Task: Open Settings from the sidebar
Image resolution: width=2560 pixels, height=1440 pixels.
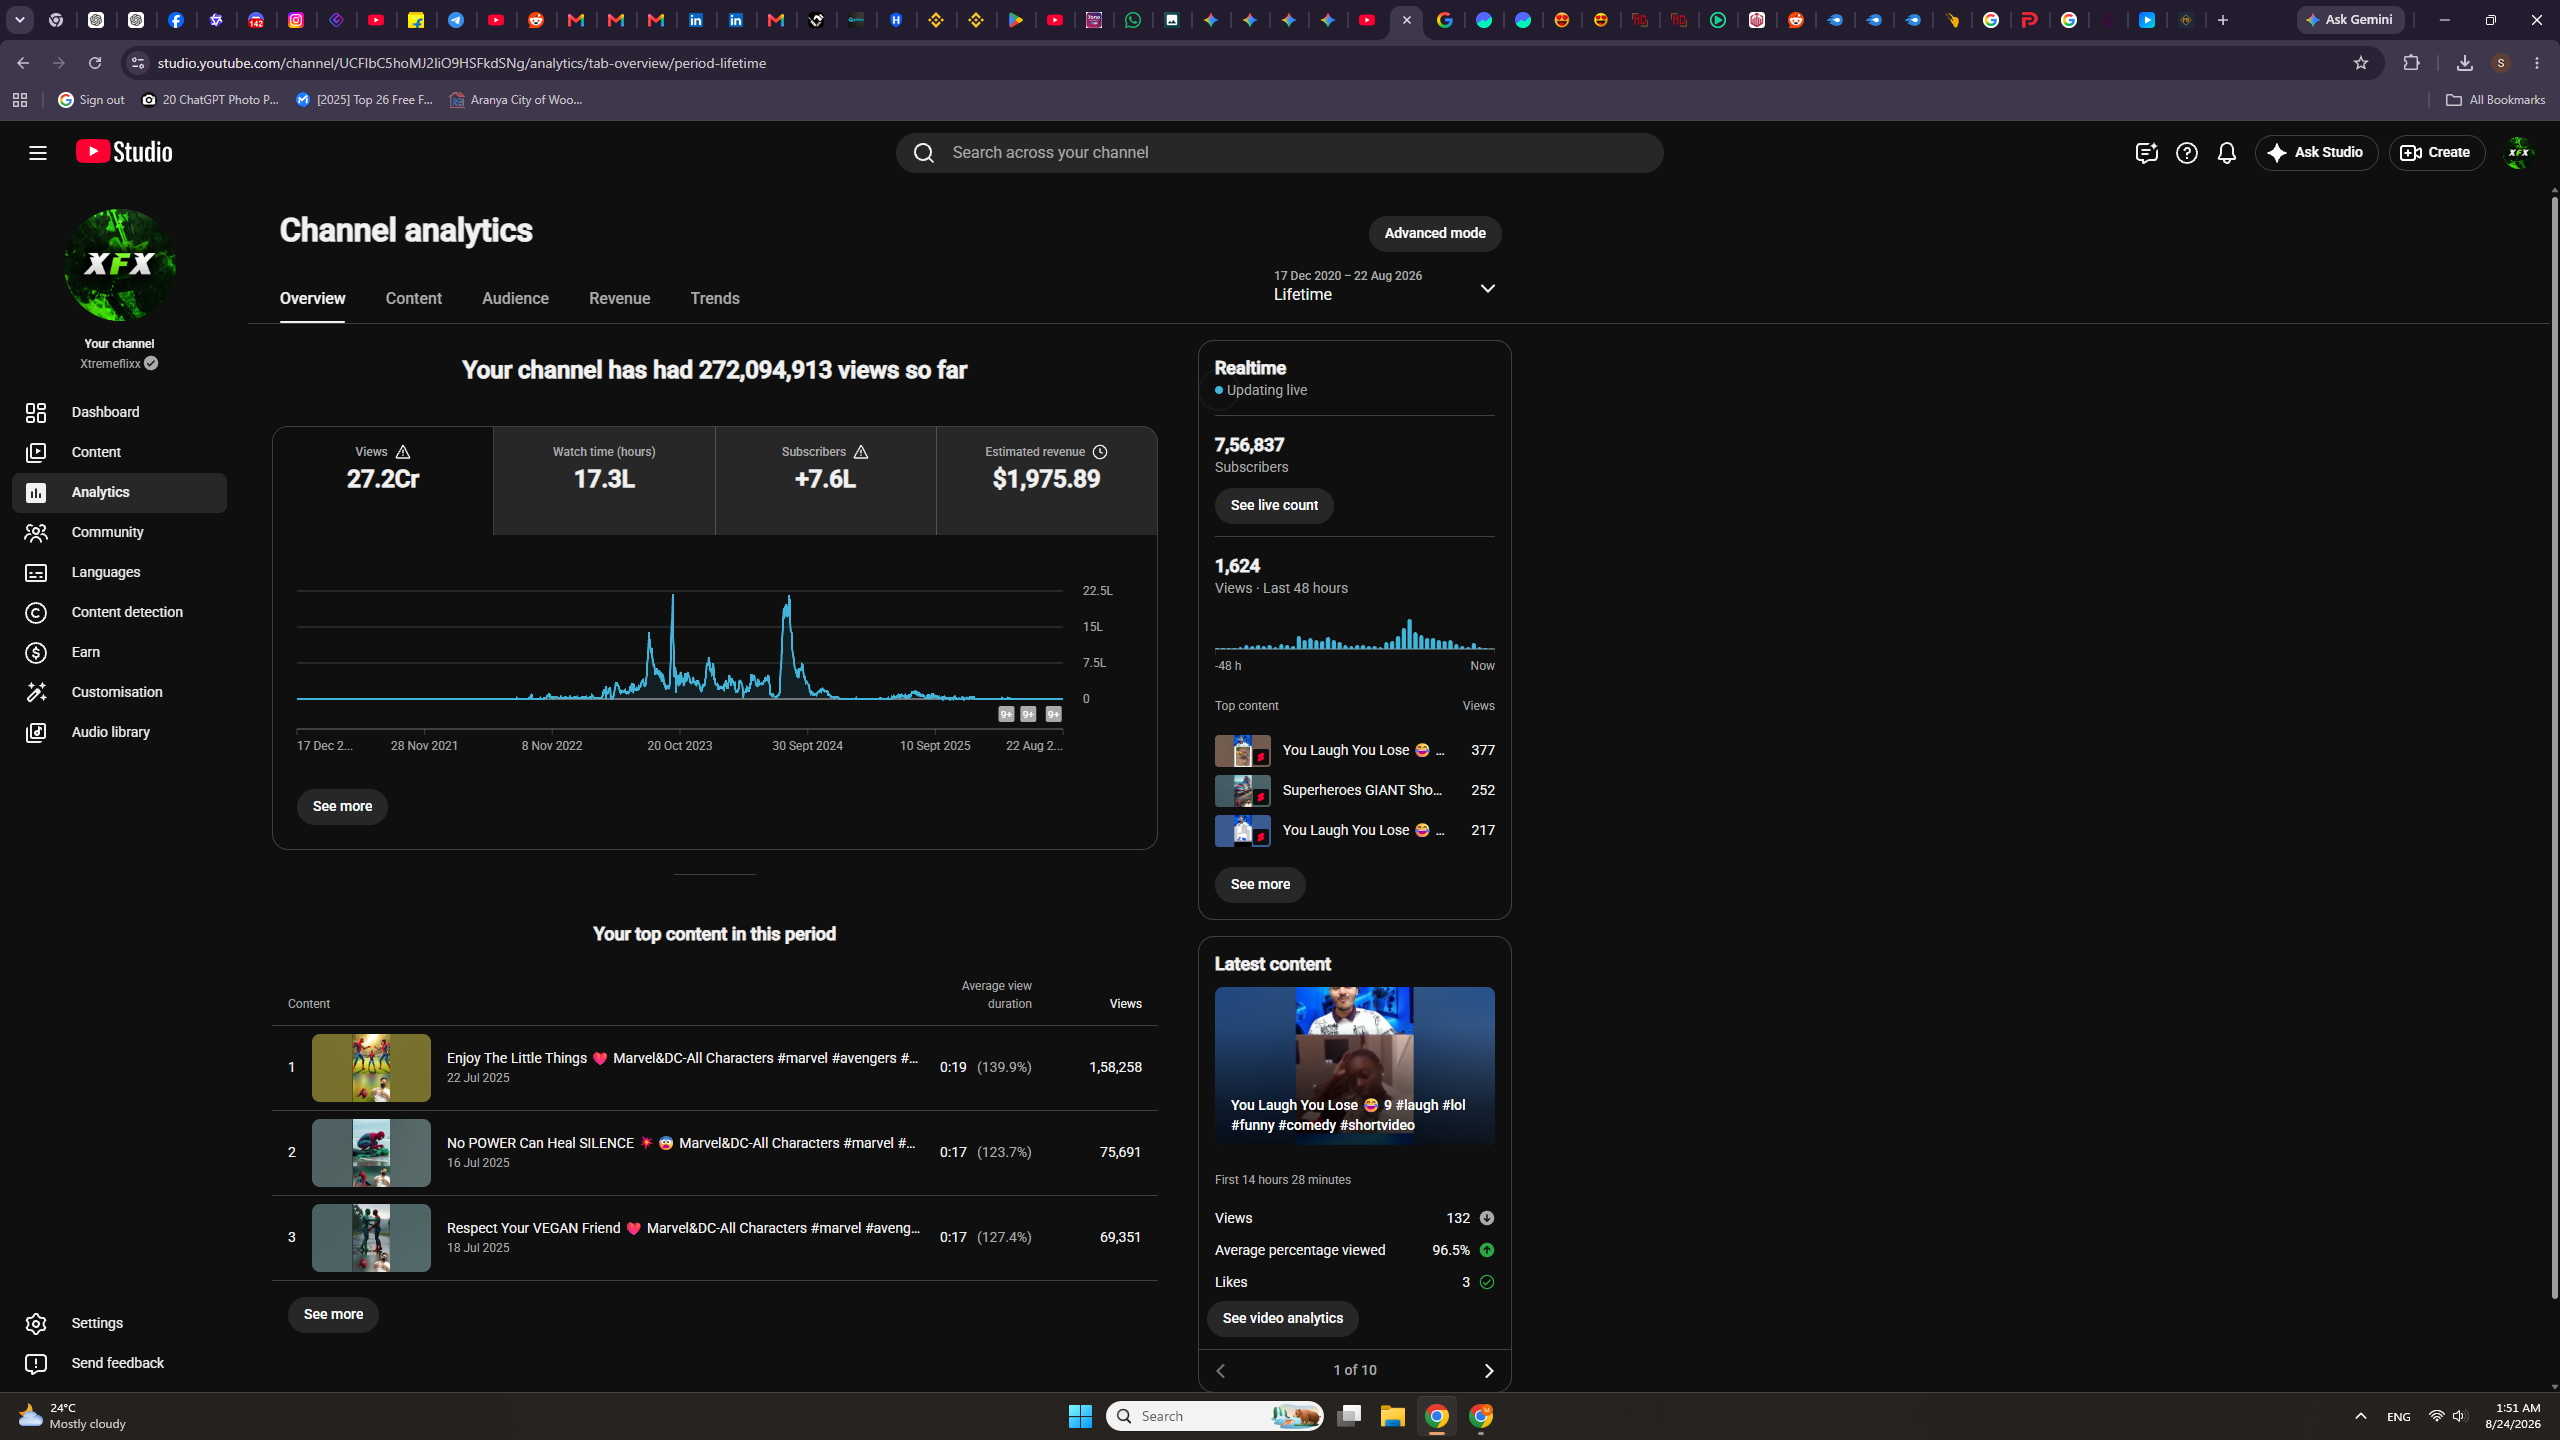Action: coord(119,1323)
